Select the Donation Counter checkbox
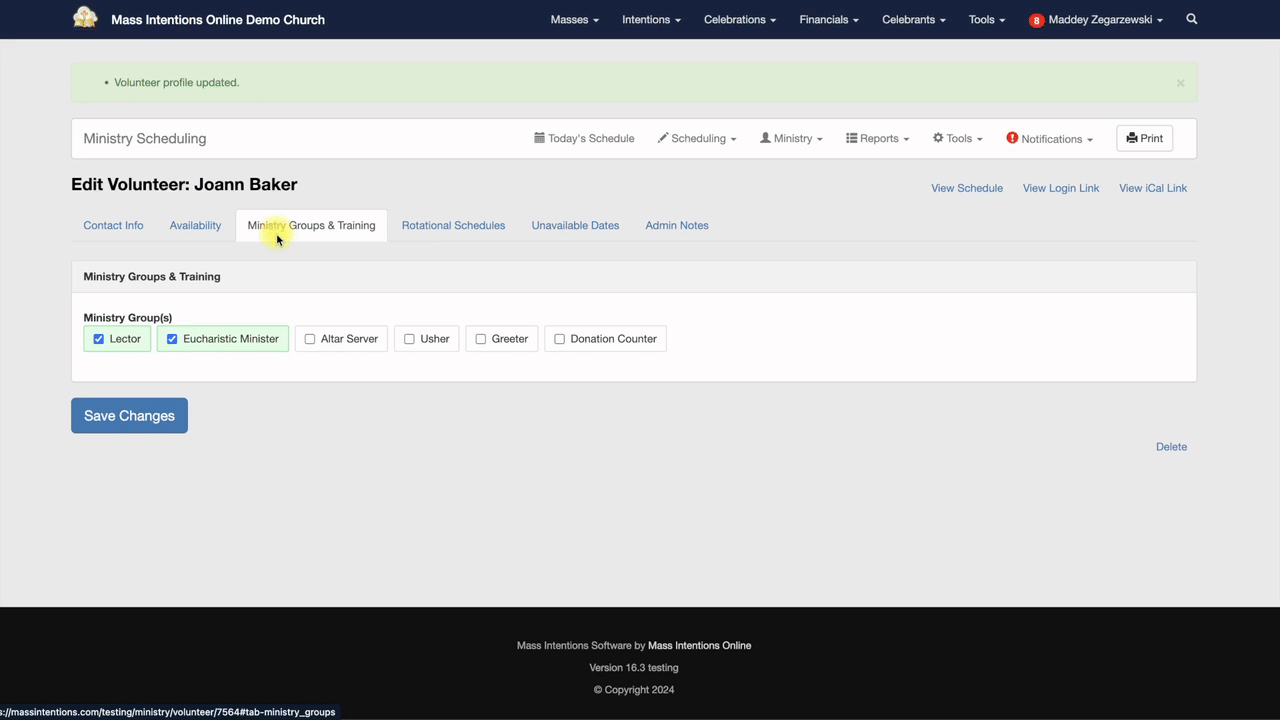Image resolution: width=1280 pixels, height=720 pixels. click(x=560, y=339)
